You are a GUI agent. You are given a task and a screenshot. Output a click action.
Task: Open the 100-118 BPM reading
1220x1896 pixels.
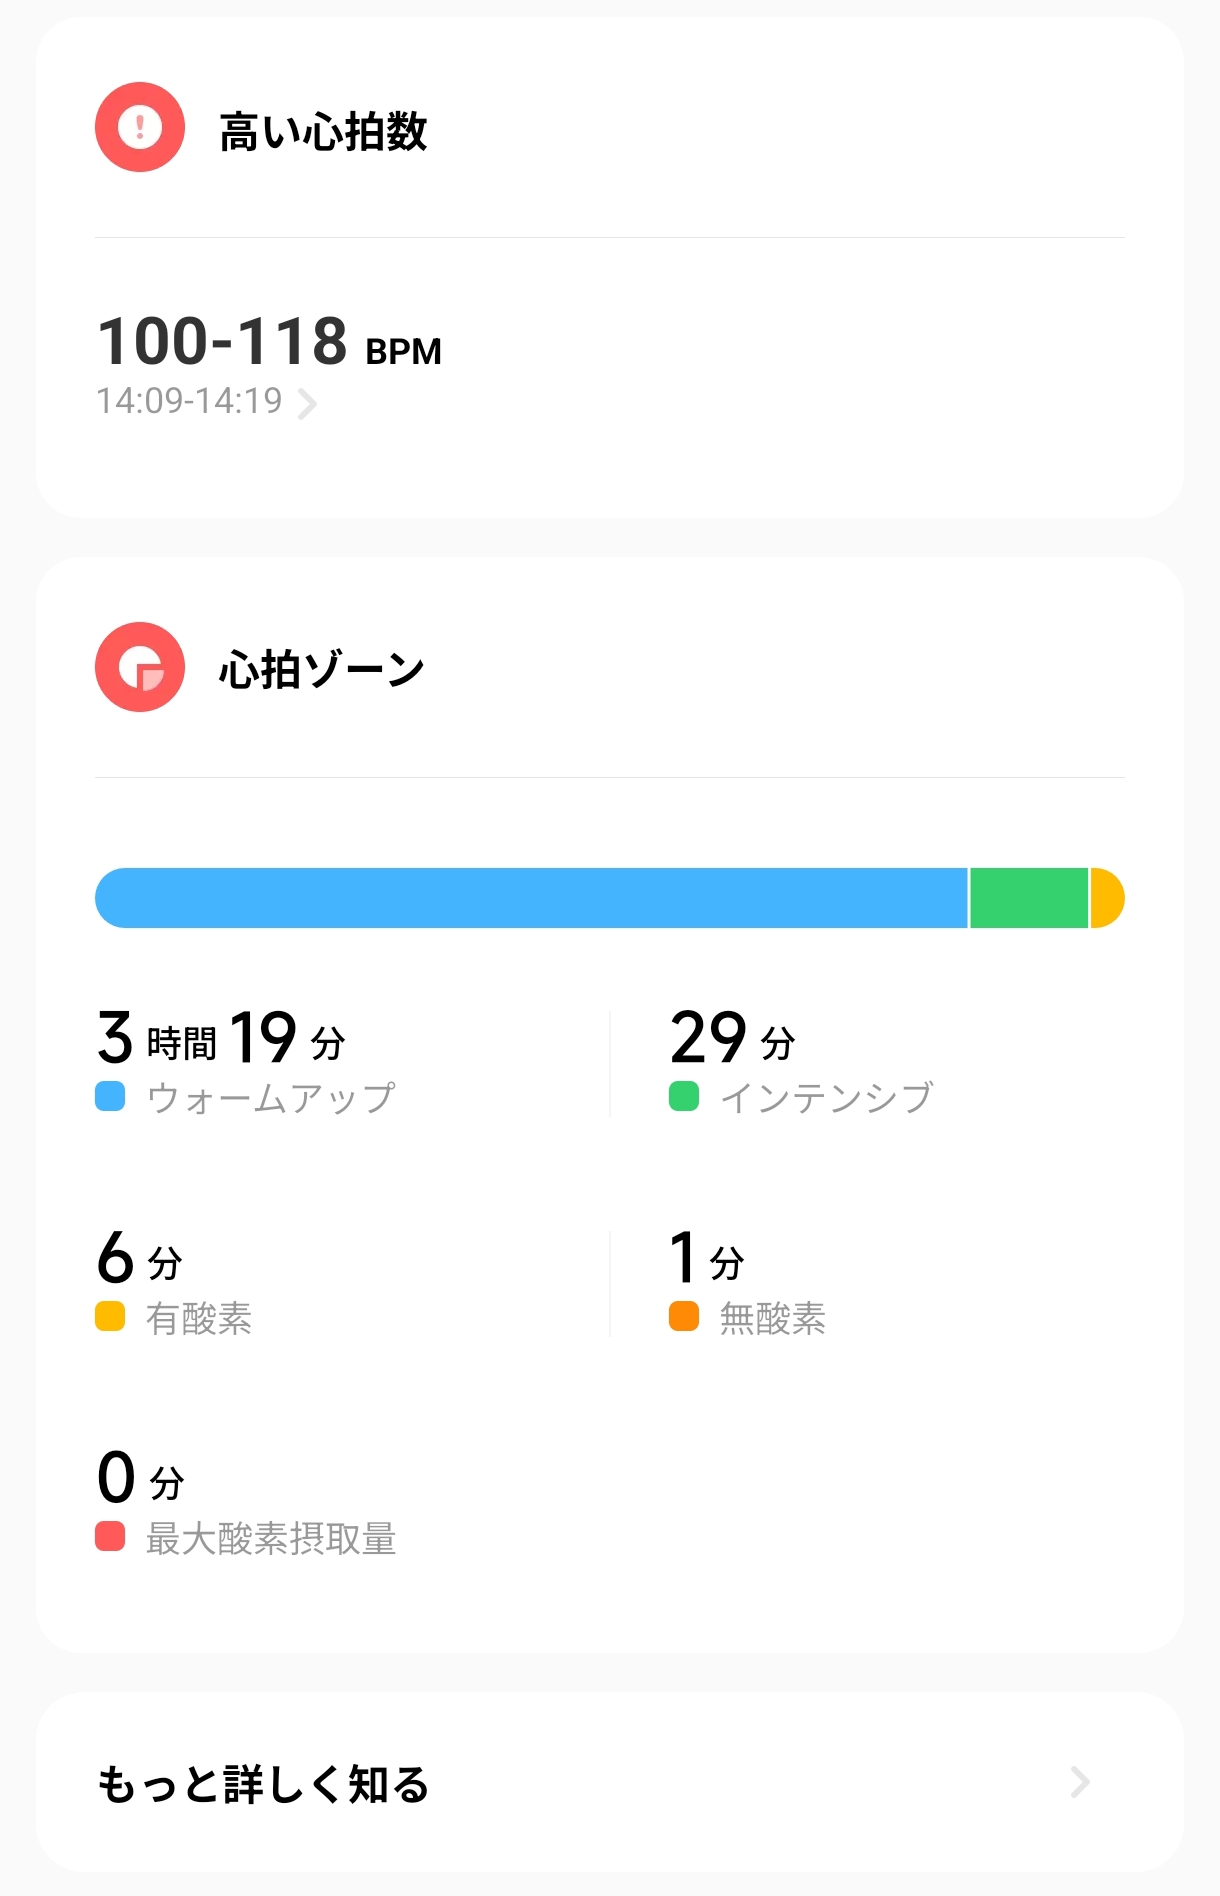pos(269,342)
